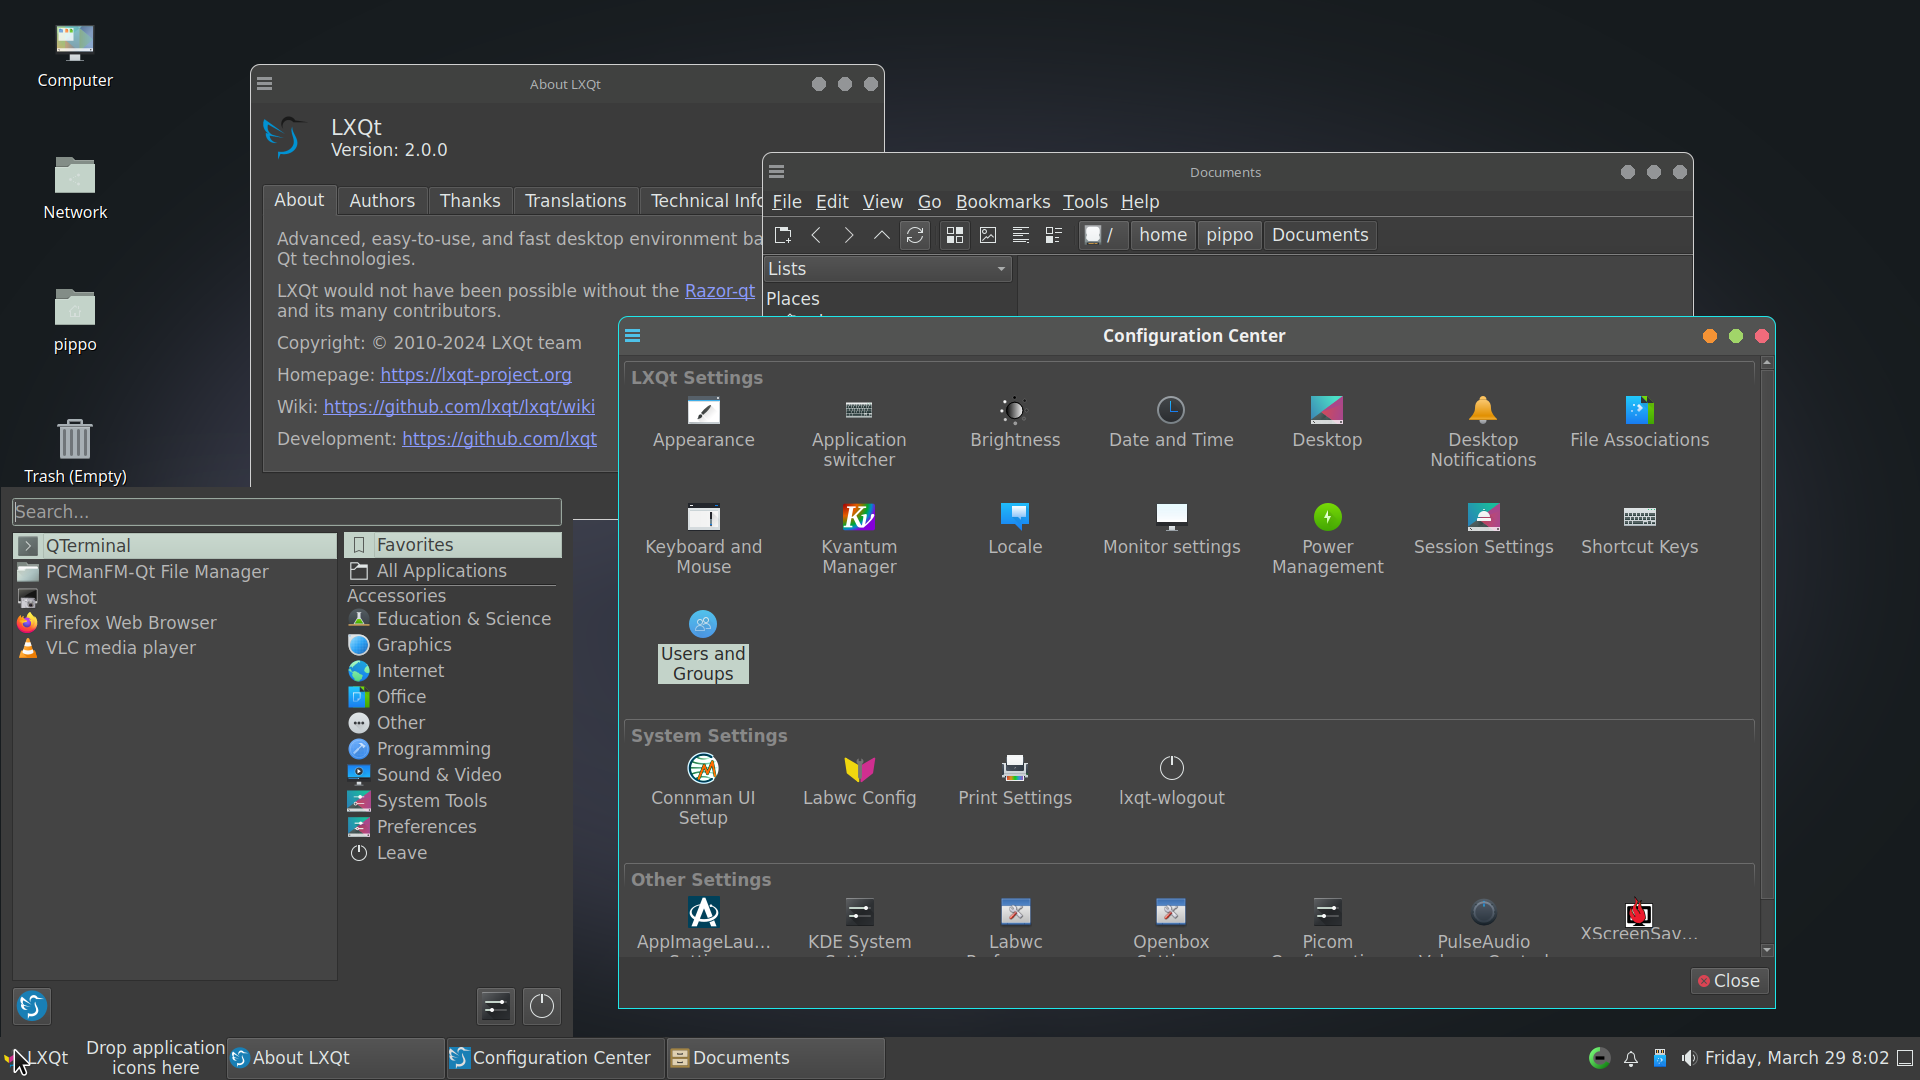Screen dimensions: 1920x1080
Task: Click the Leave menu item
Action: click(x=402, y=852)
